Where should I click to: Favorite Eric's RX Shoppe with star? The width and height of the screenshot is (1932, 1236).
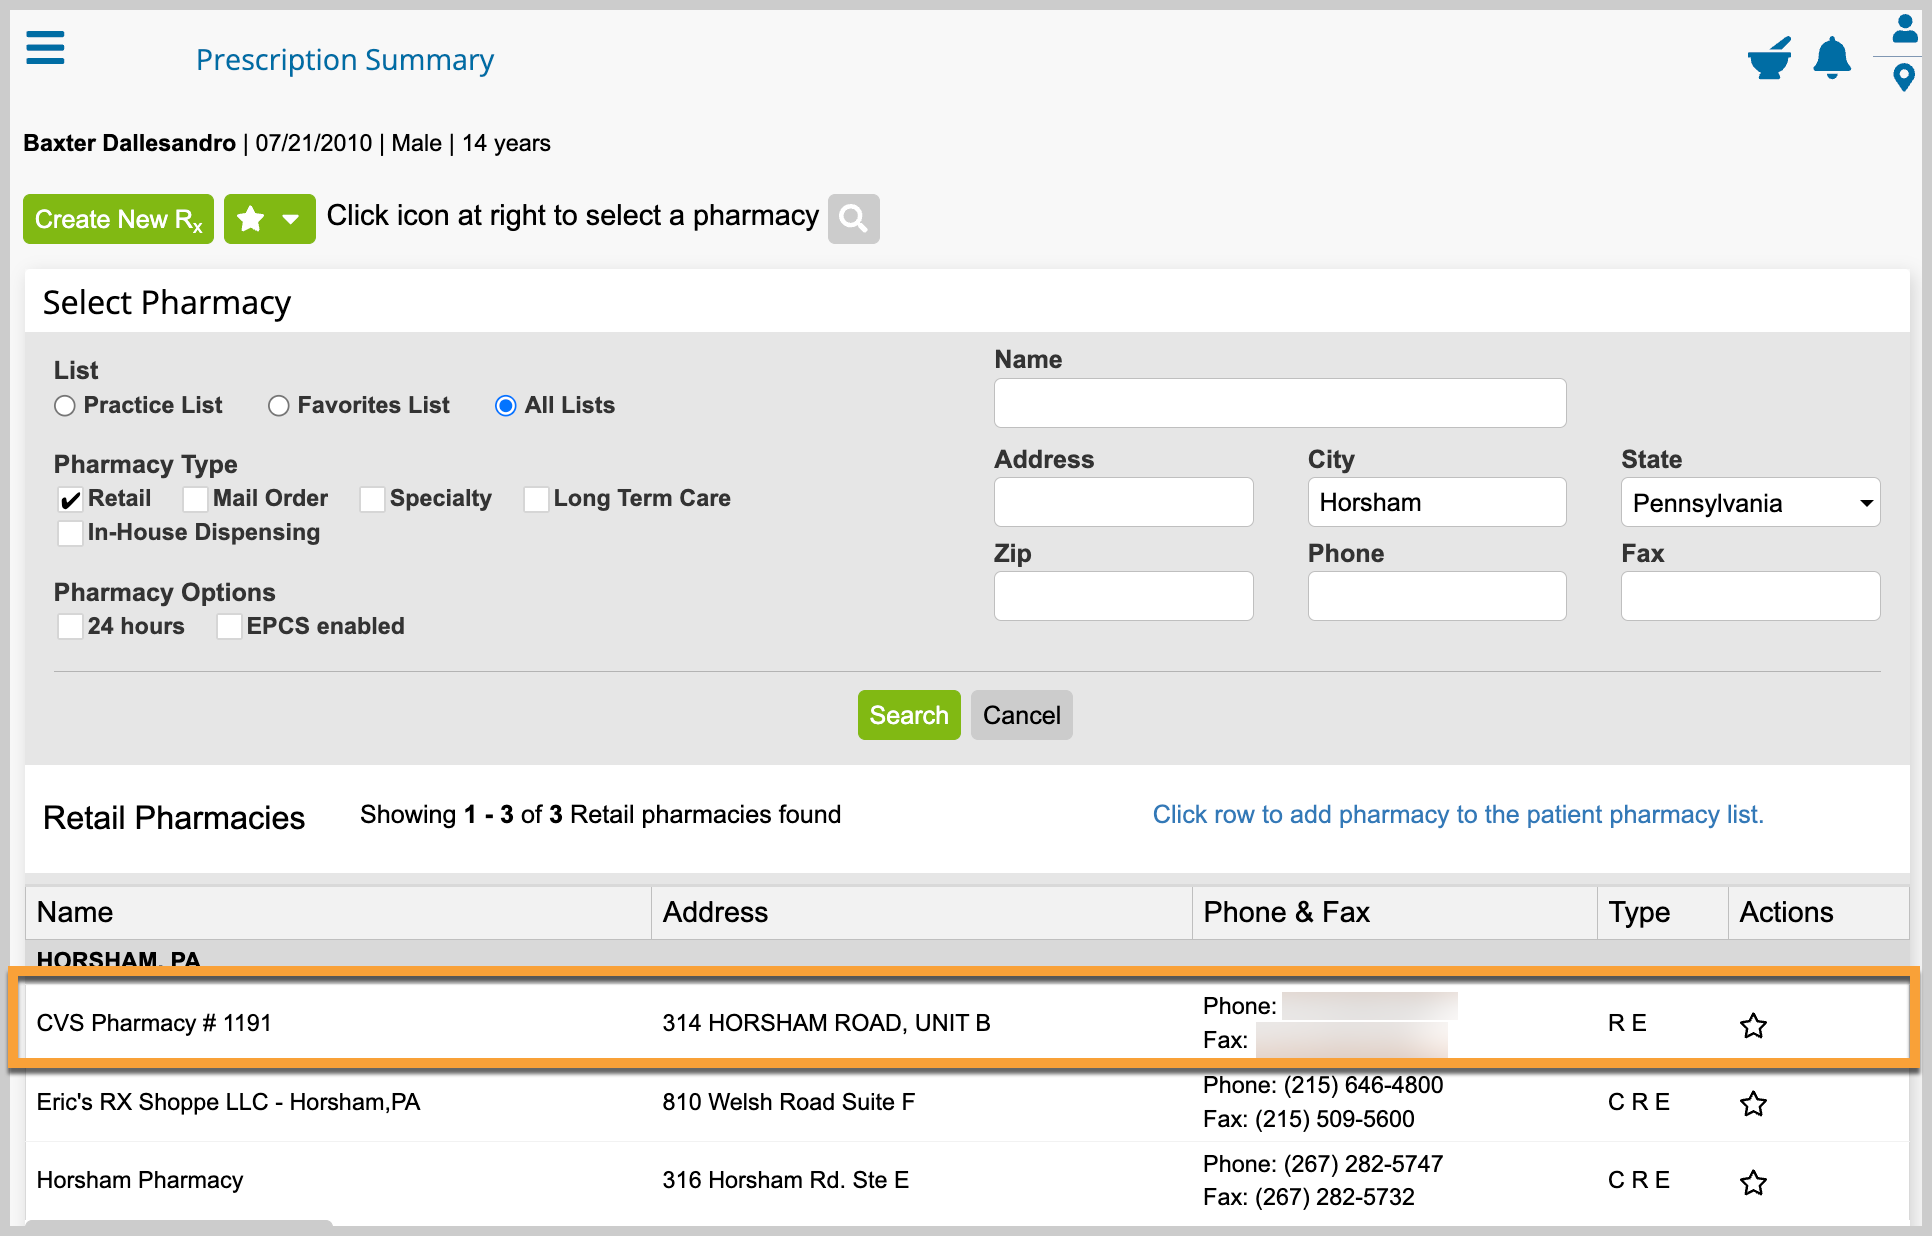point(1753,1103)
